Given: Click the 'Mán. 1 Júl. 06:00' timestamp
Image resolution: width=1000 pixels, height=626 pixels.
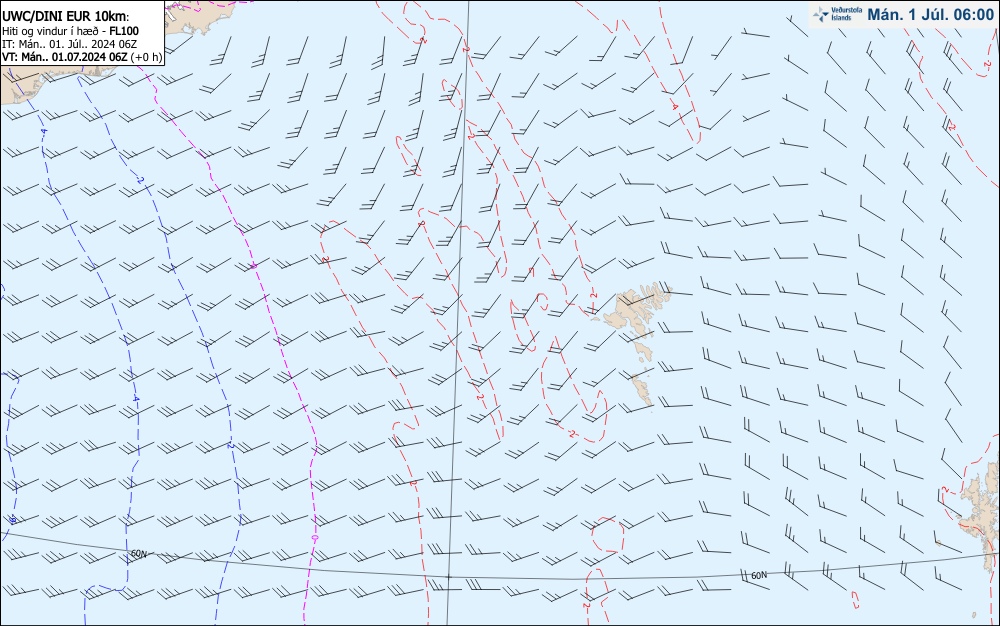Looking at the screenshot, I should tap(930, 15).
